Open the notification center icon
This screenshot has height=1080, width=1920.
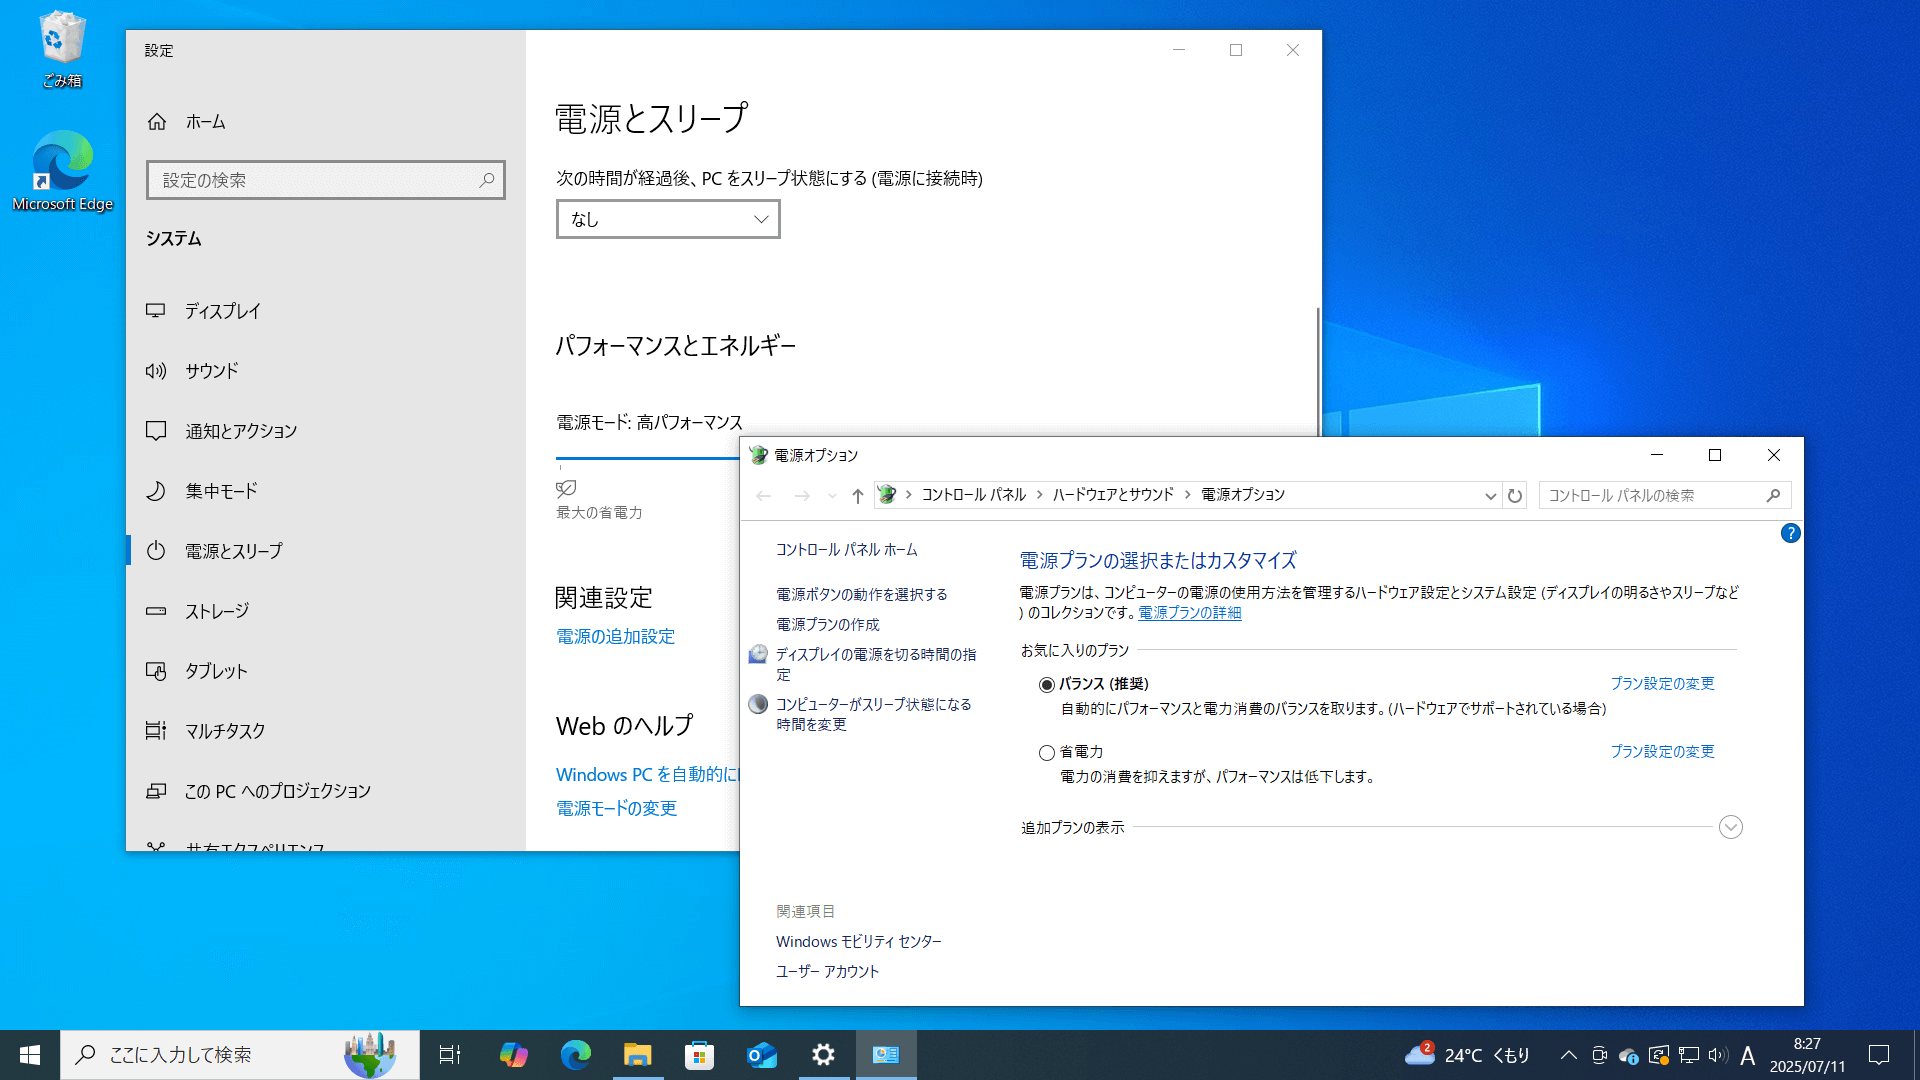coord(1879,1055)
